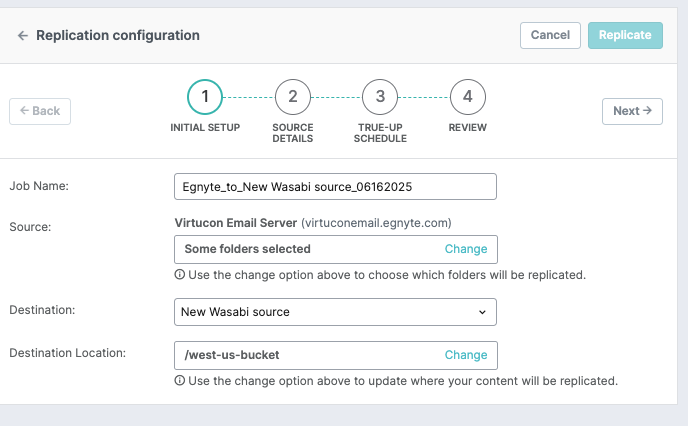Screen dimensions: 688x426
Task: Click info icon beside folder replication hint
Action: pyautogui.click(x=179, y=275)
